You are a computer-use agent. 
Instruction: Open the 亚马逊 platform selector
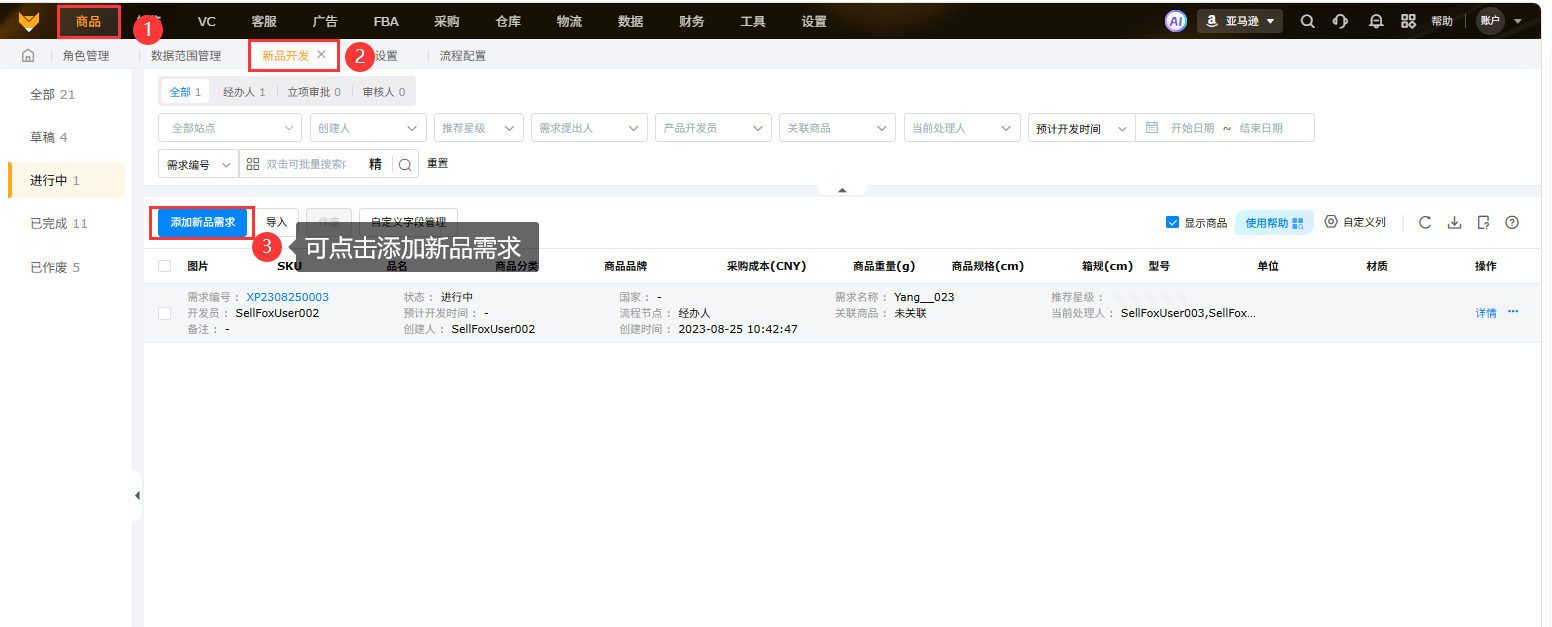click(x=1239, y=21)
